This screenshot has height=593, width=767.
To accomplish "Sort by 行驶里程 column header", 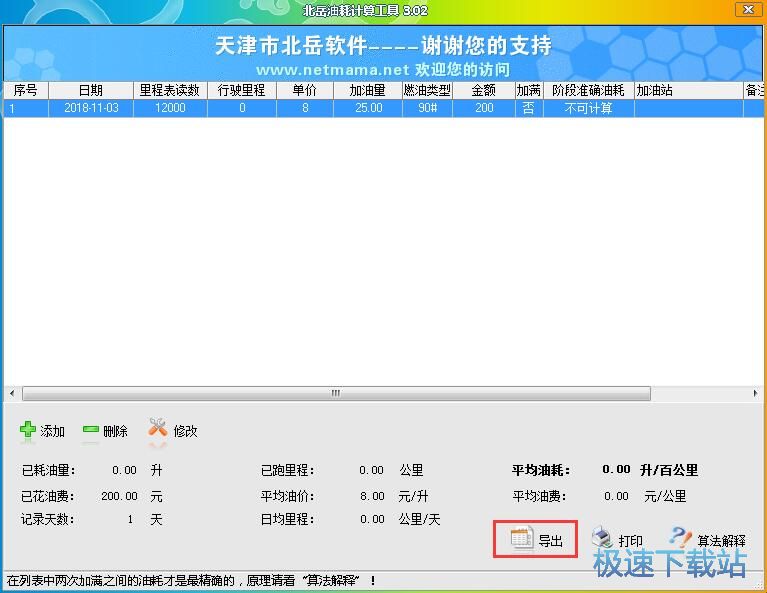I will point(242,90).
